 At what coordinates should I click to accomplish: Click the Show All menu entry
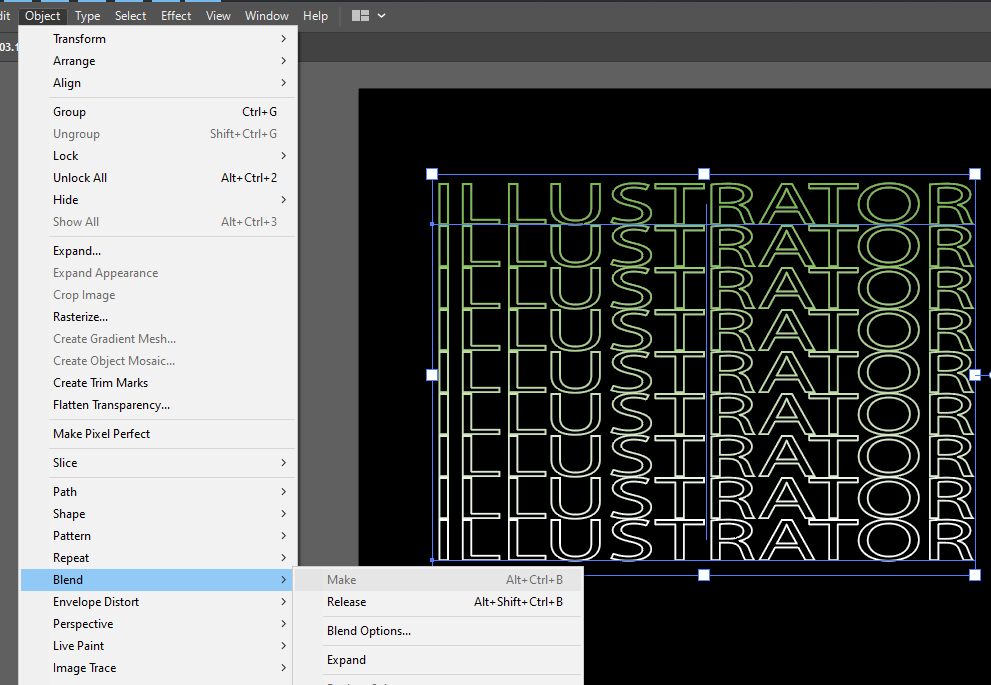coord(157,222)
